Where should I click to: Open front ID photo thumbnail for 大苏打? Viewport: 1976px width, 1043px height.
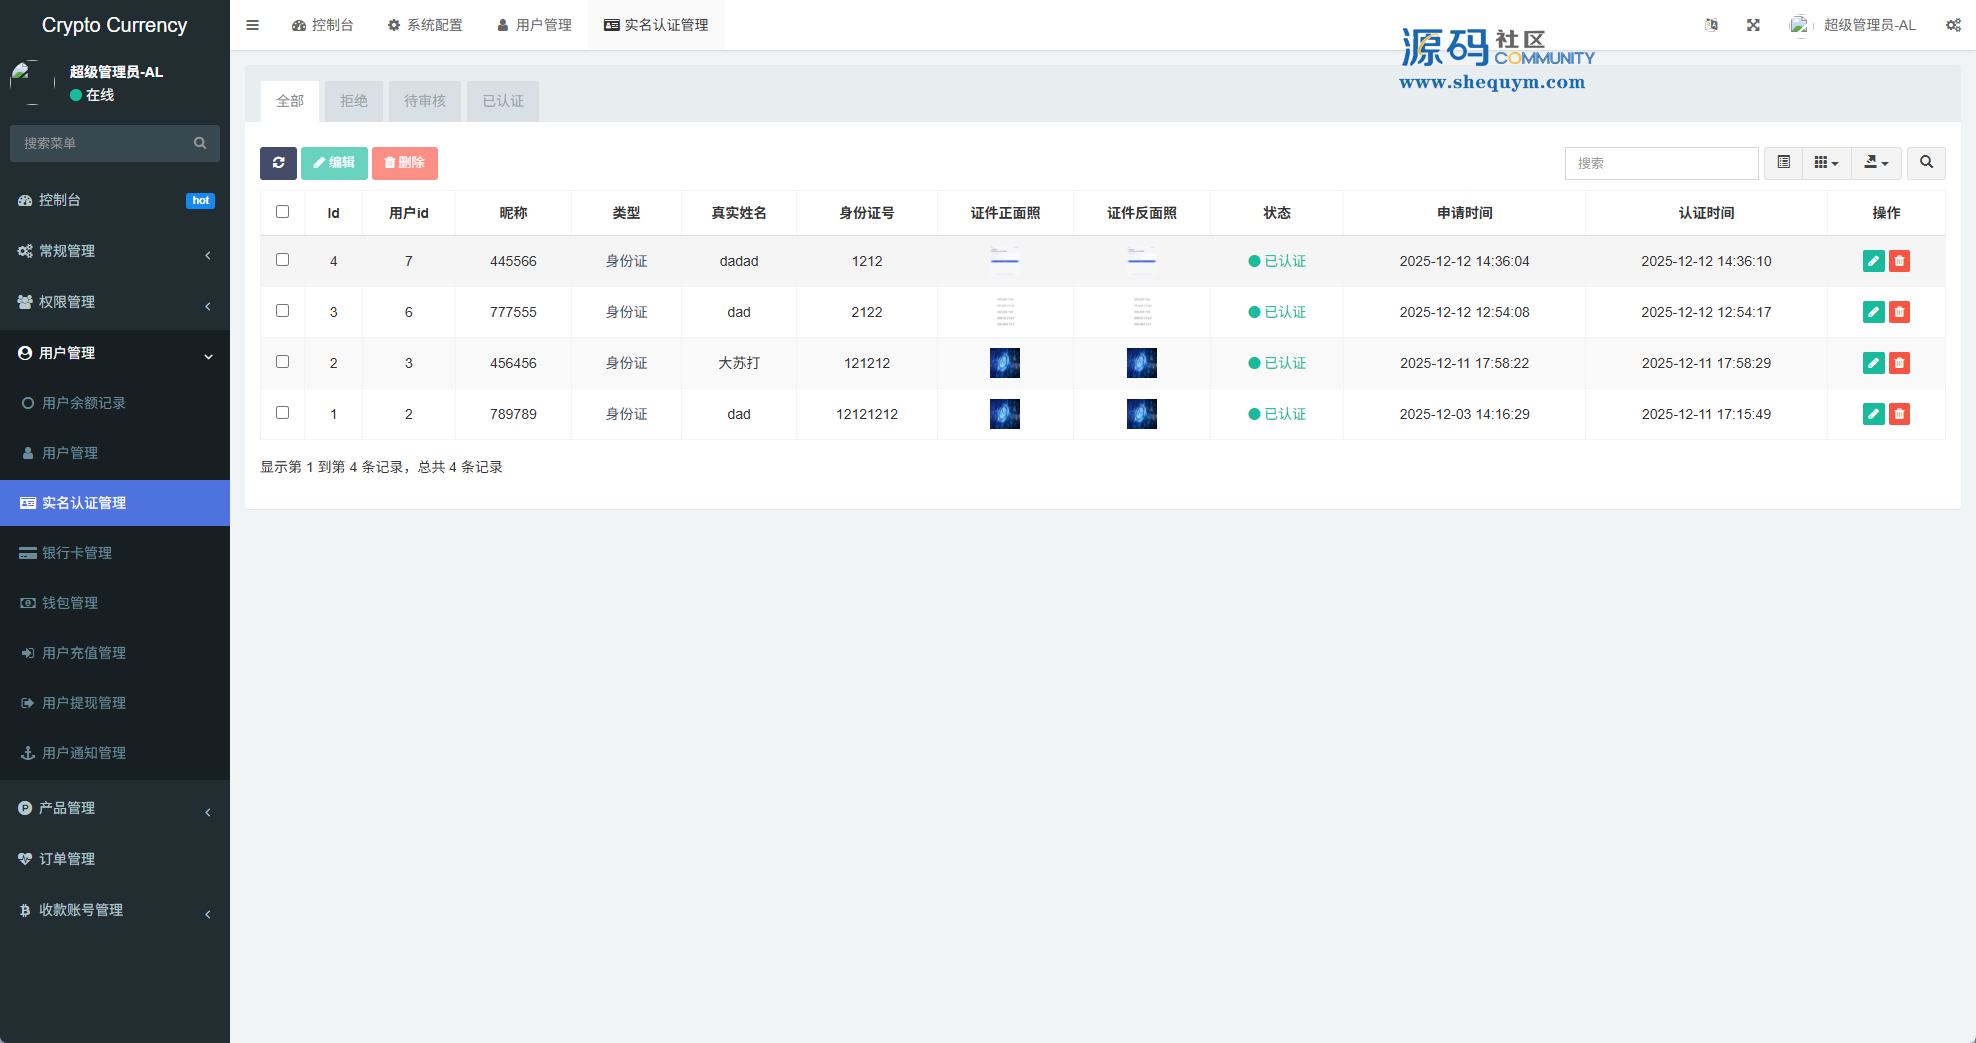(x=1005, y=363)
